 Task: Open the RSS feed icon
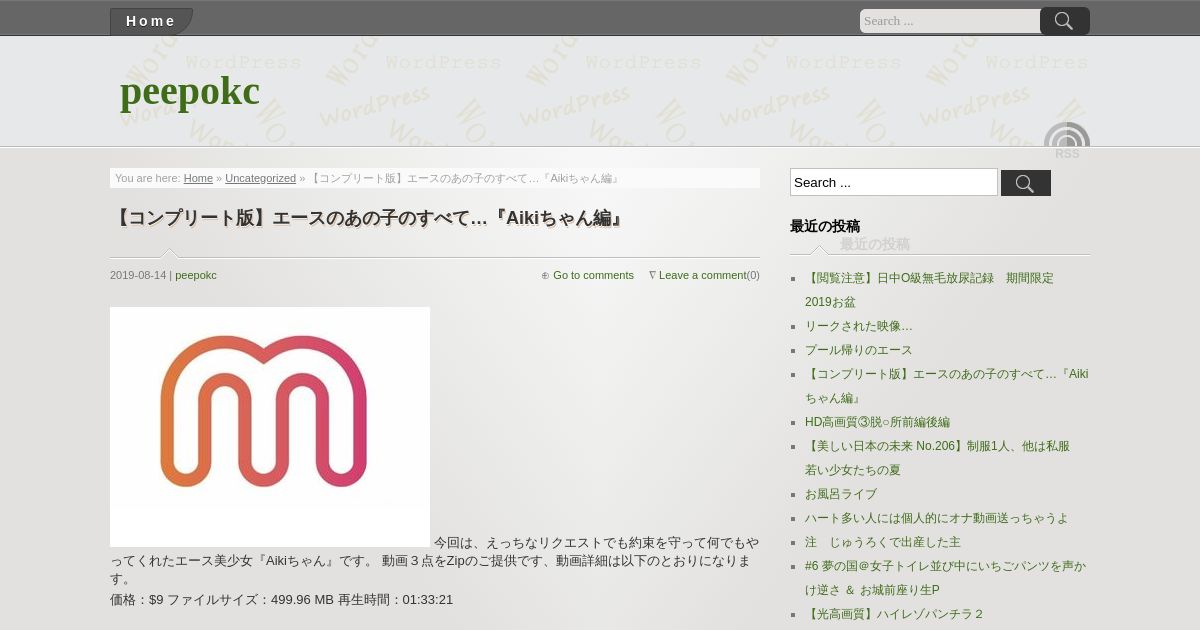(x=1067, y=141)
